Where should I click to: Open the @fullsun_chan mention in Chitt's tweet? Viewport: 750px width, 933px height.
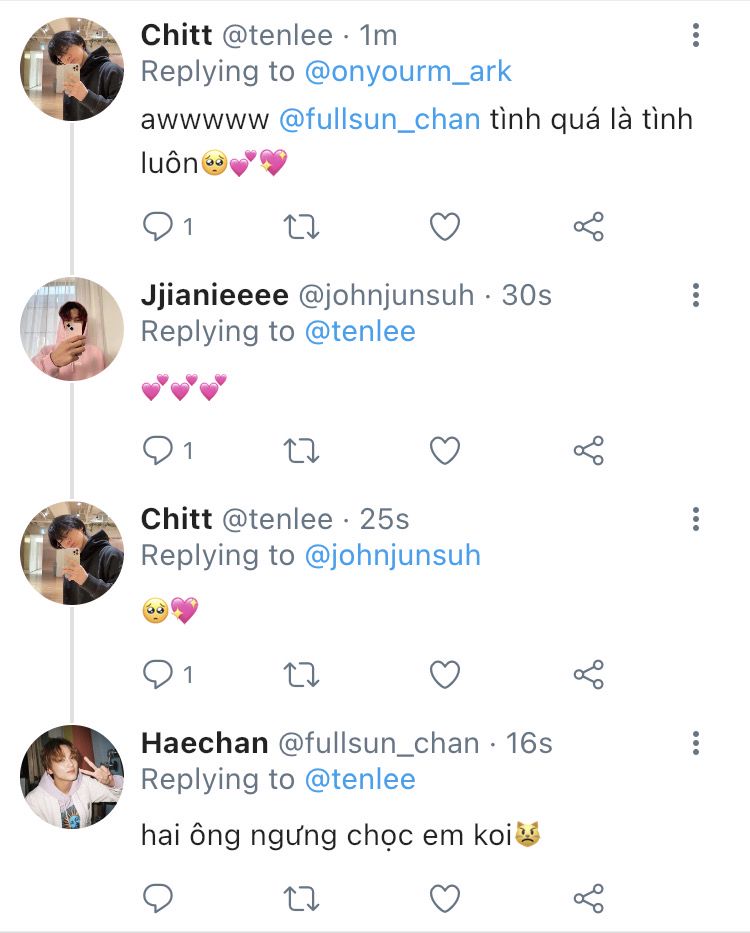379,120
